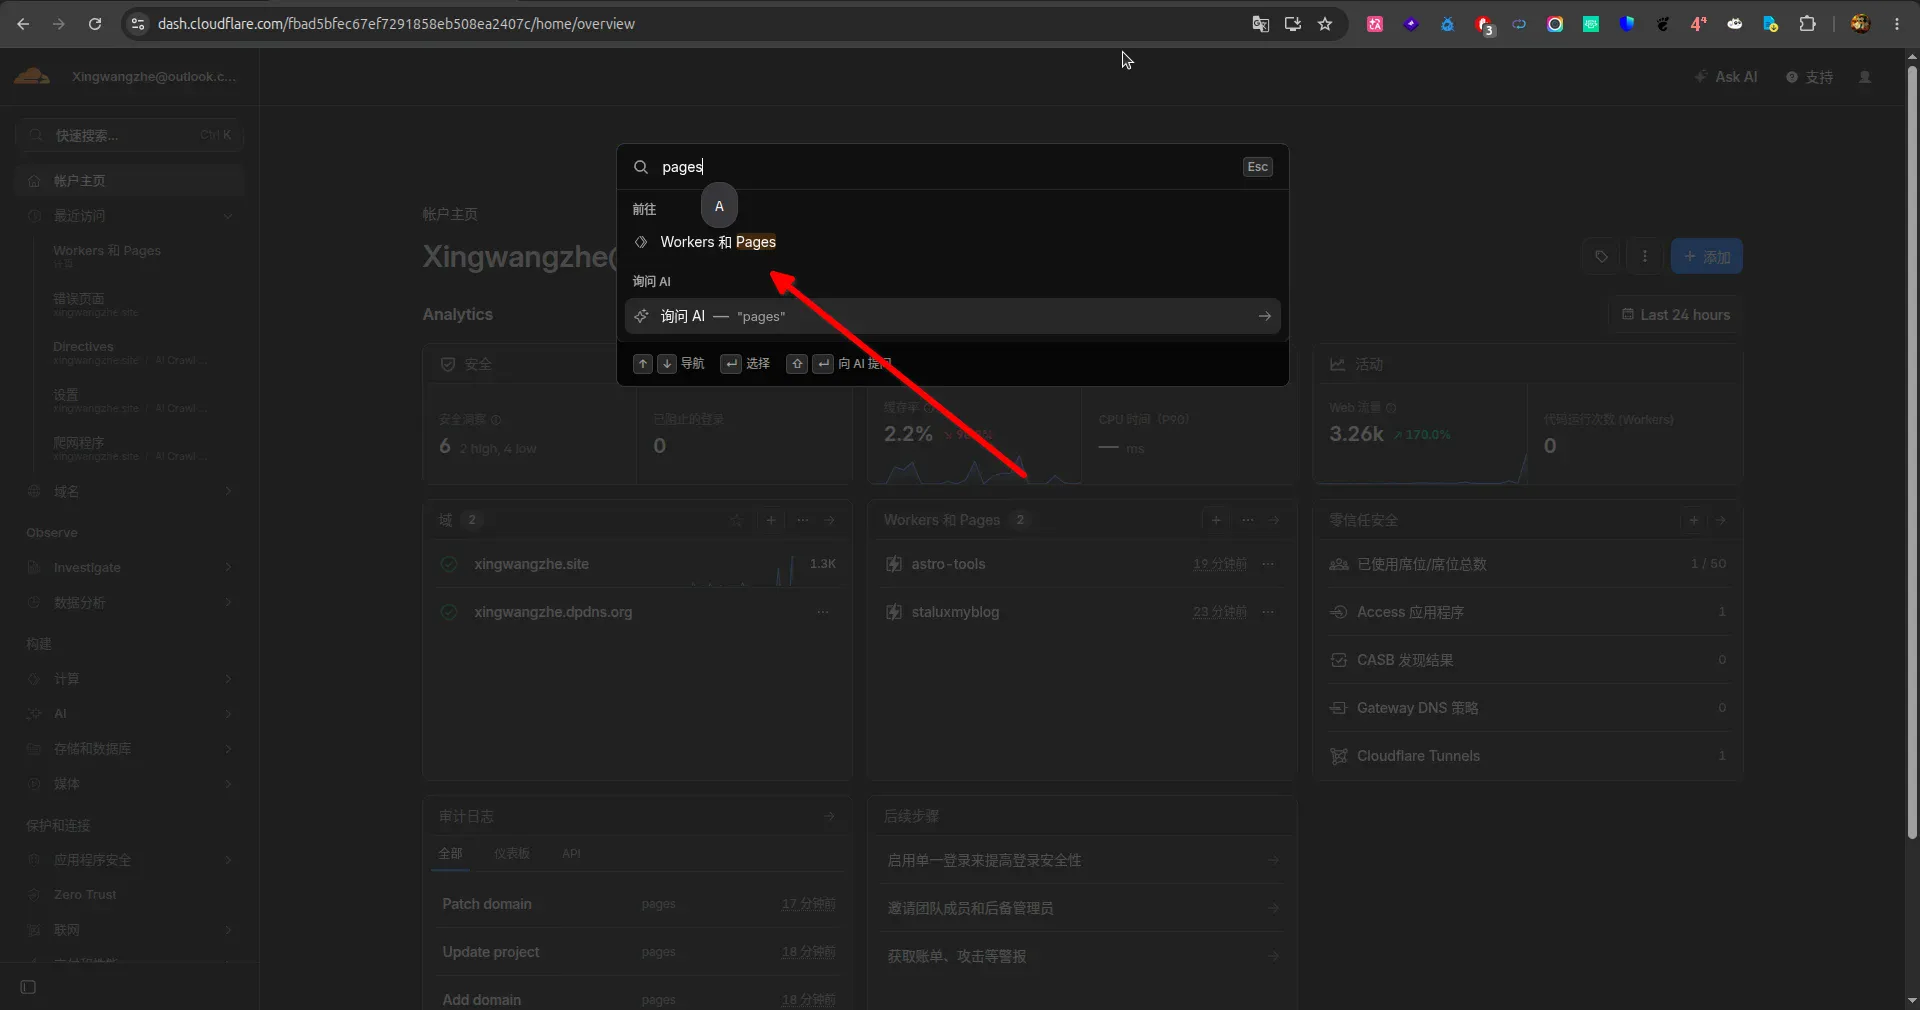Collapse the sidebar with the bottom panel icon
This screenshot has height=1010, width=1920.
pyautogui.click(x=28, y=987)
